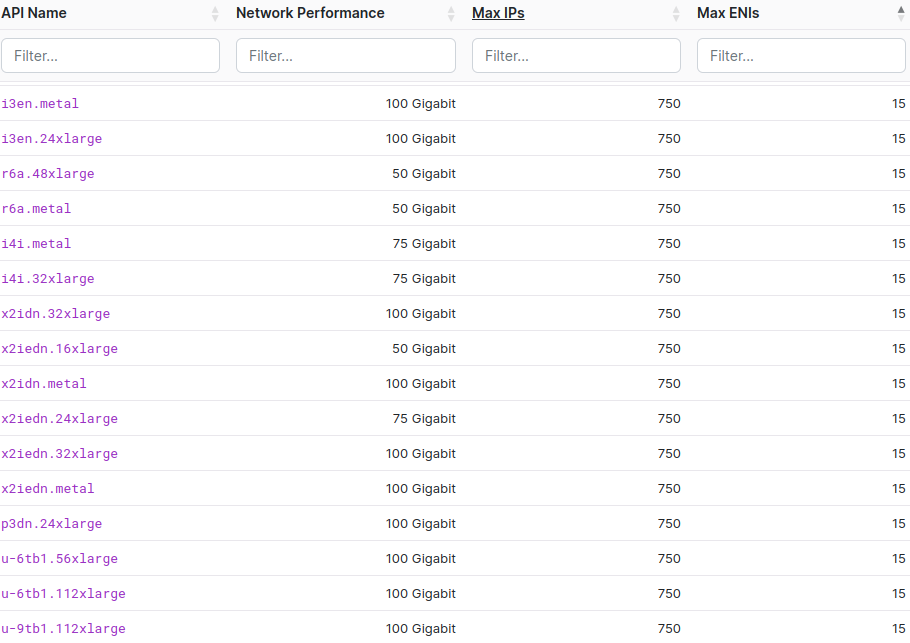Open the u-9tb1.112xlarge instance link

(x=63, y=628)
